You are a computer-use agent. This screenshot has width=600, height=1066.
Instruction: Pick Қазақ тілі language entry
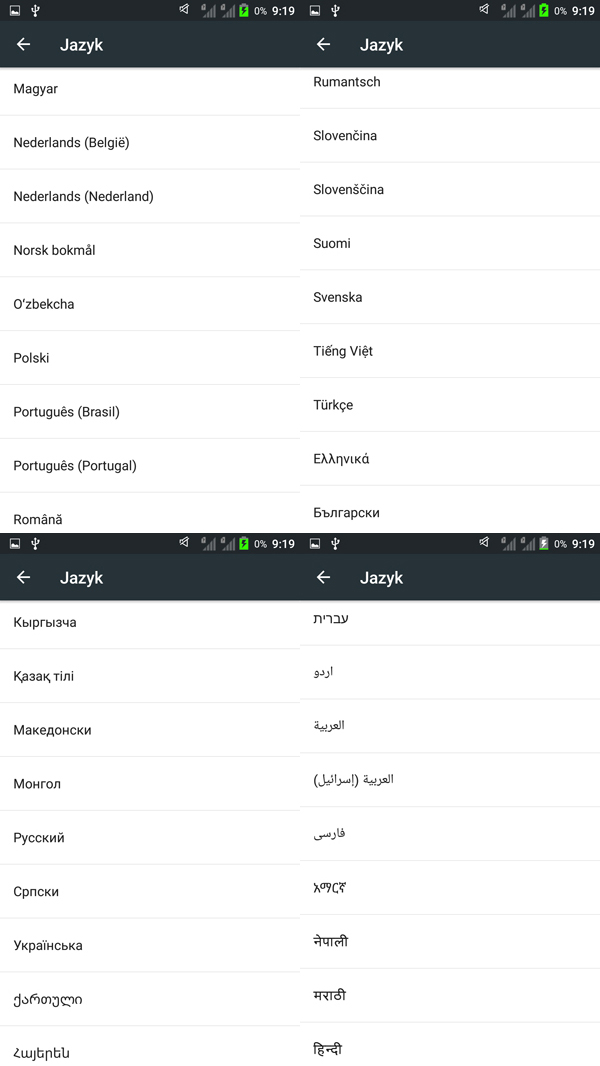click(149, 676)
